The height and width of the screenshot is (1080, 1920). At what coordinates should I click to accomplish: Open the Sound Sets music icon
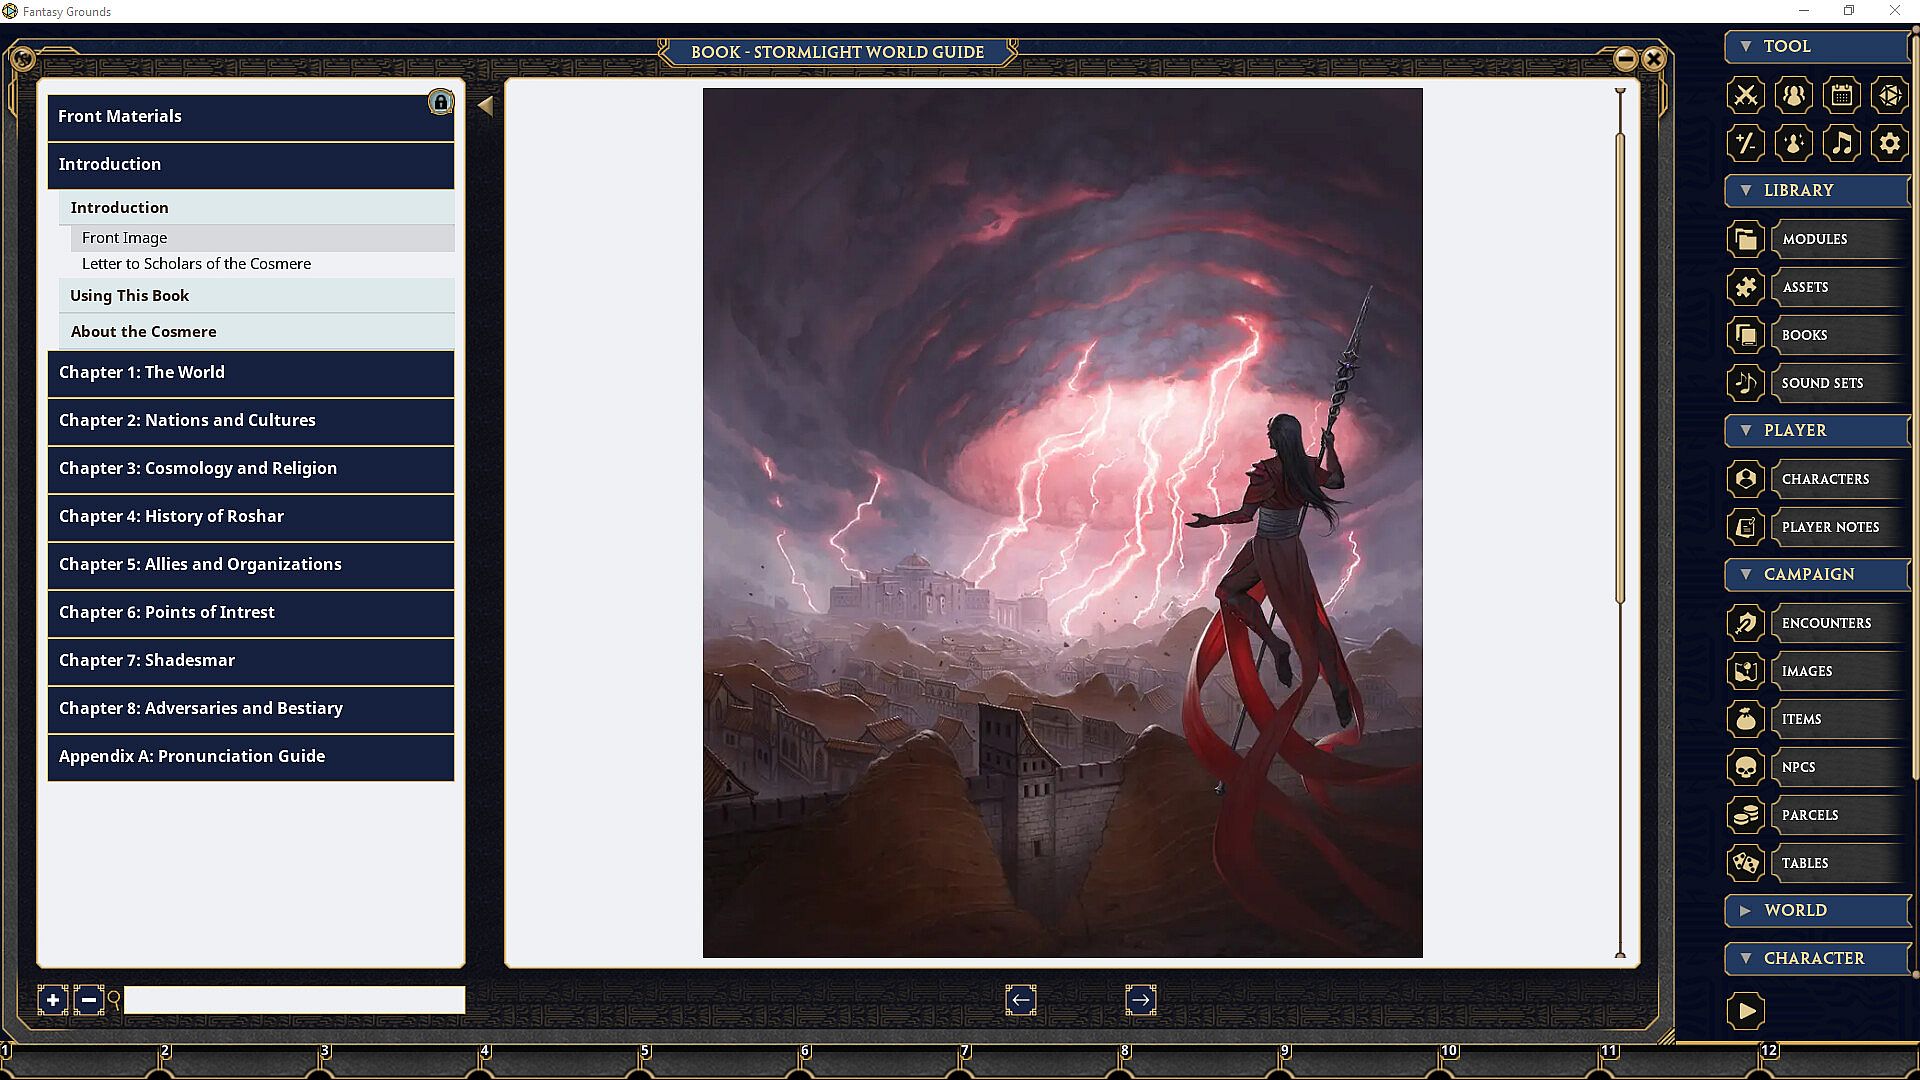(x=1745, y=383)
